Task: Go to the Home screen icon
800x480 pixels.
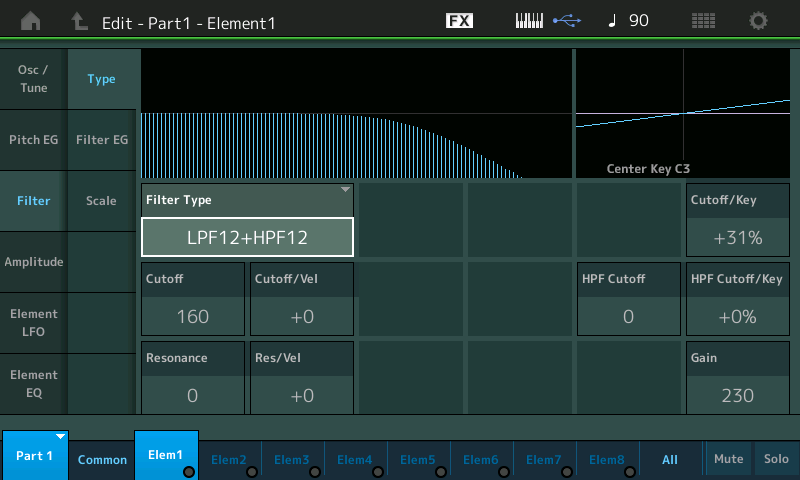Action: point(31,21)
